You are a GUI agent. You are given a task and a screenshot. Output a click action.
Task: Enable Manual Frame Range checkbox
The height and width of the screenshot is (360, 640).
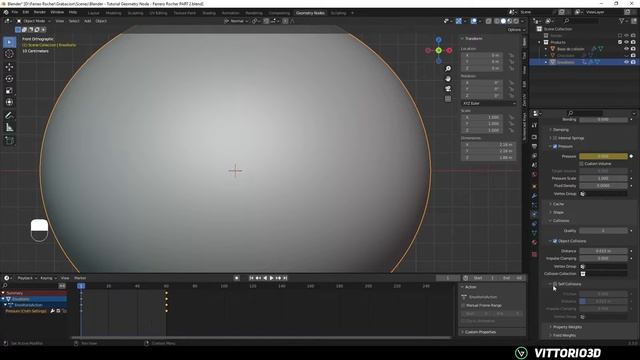464,305
